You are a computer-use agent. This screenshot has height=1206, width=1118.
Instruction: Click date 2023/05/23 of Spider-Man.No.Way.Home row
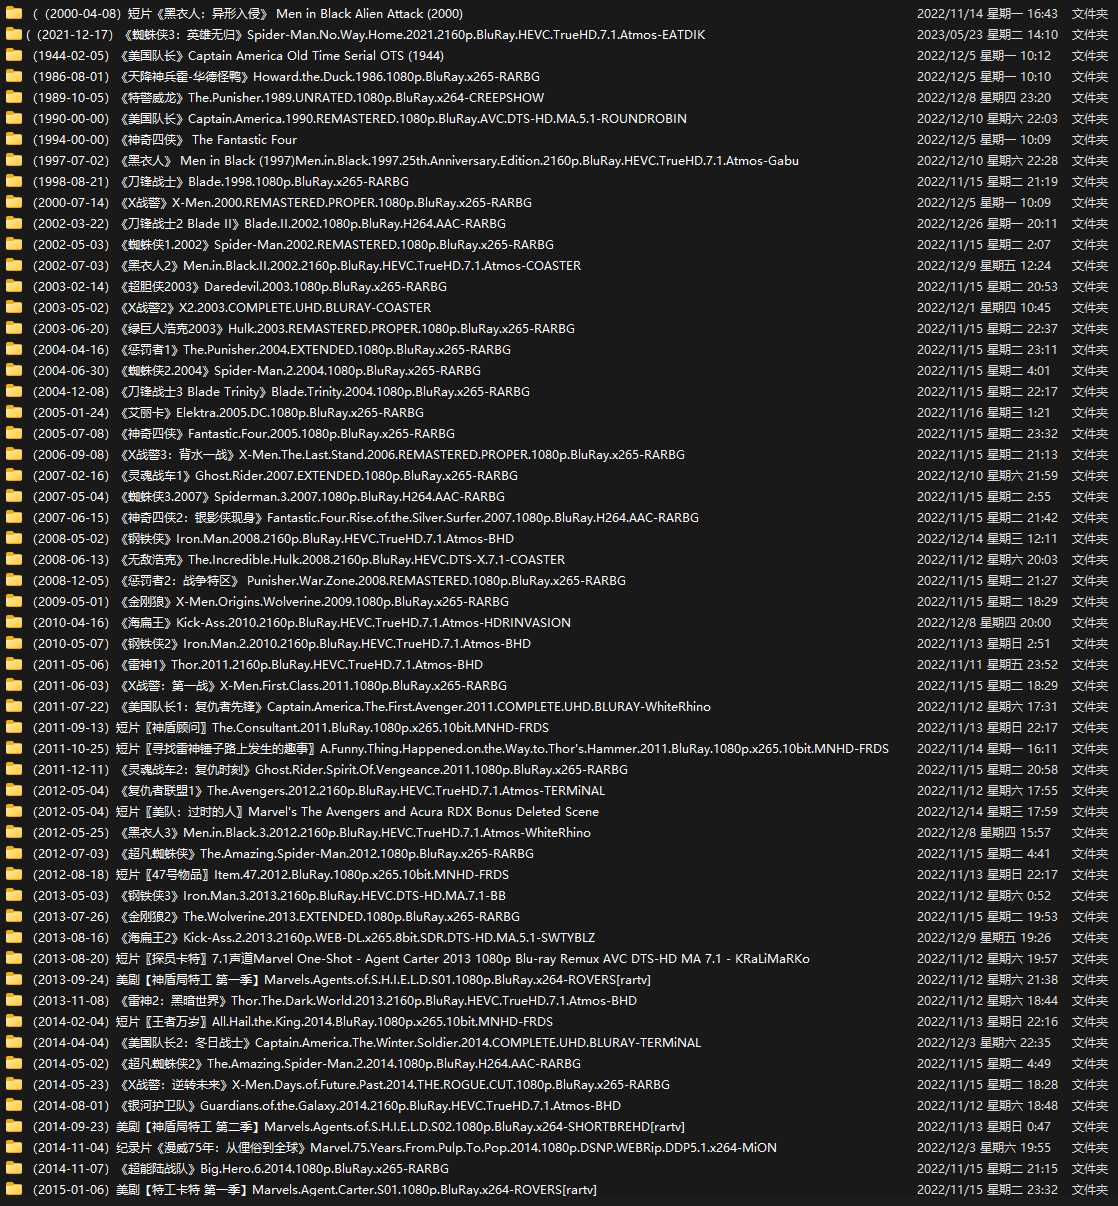point(987,35)
